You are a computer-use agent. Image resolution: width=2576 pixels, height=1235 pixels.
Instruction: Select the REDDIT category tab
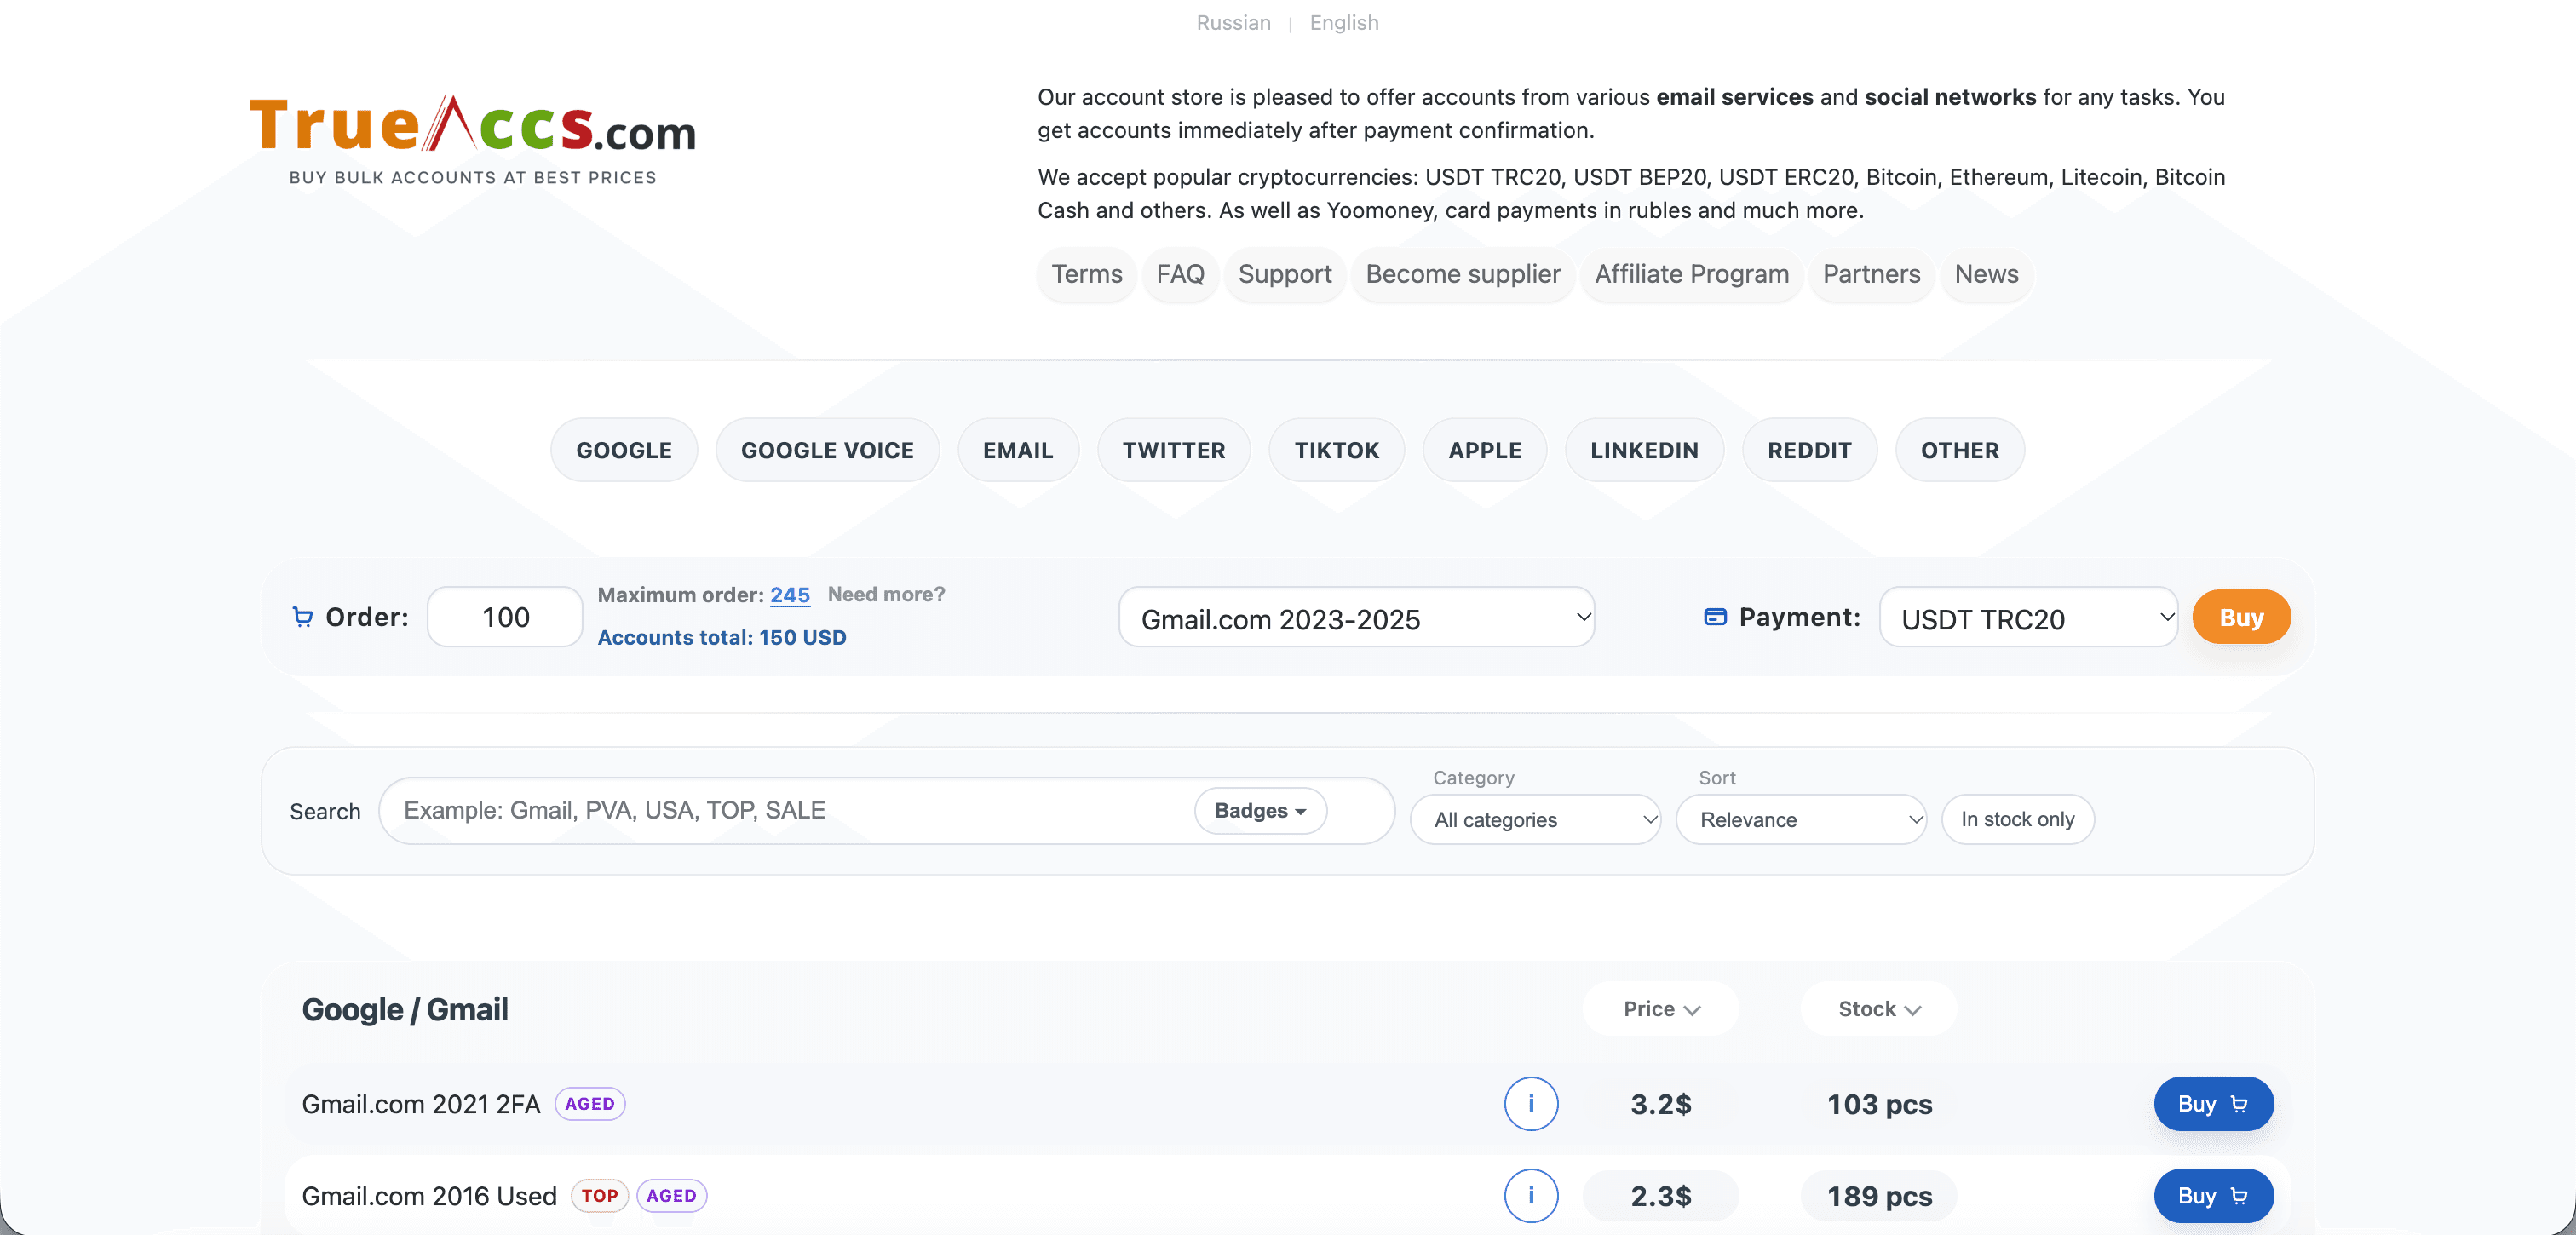[x=1809, y=449]
